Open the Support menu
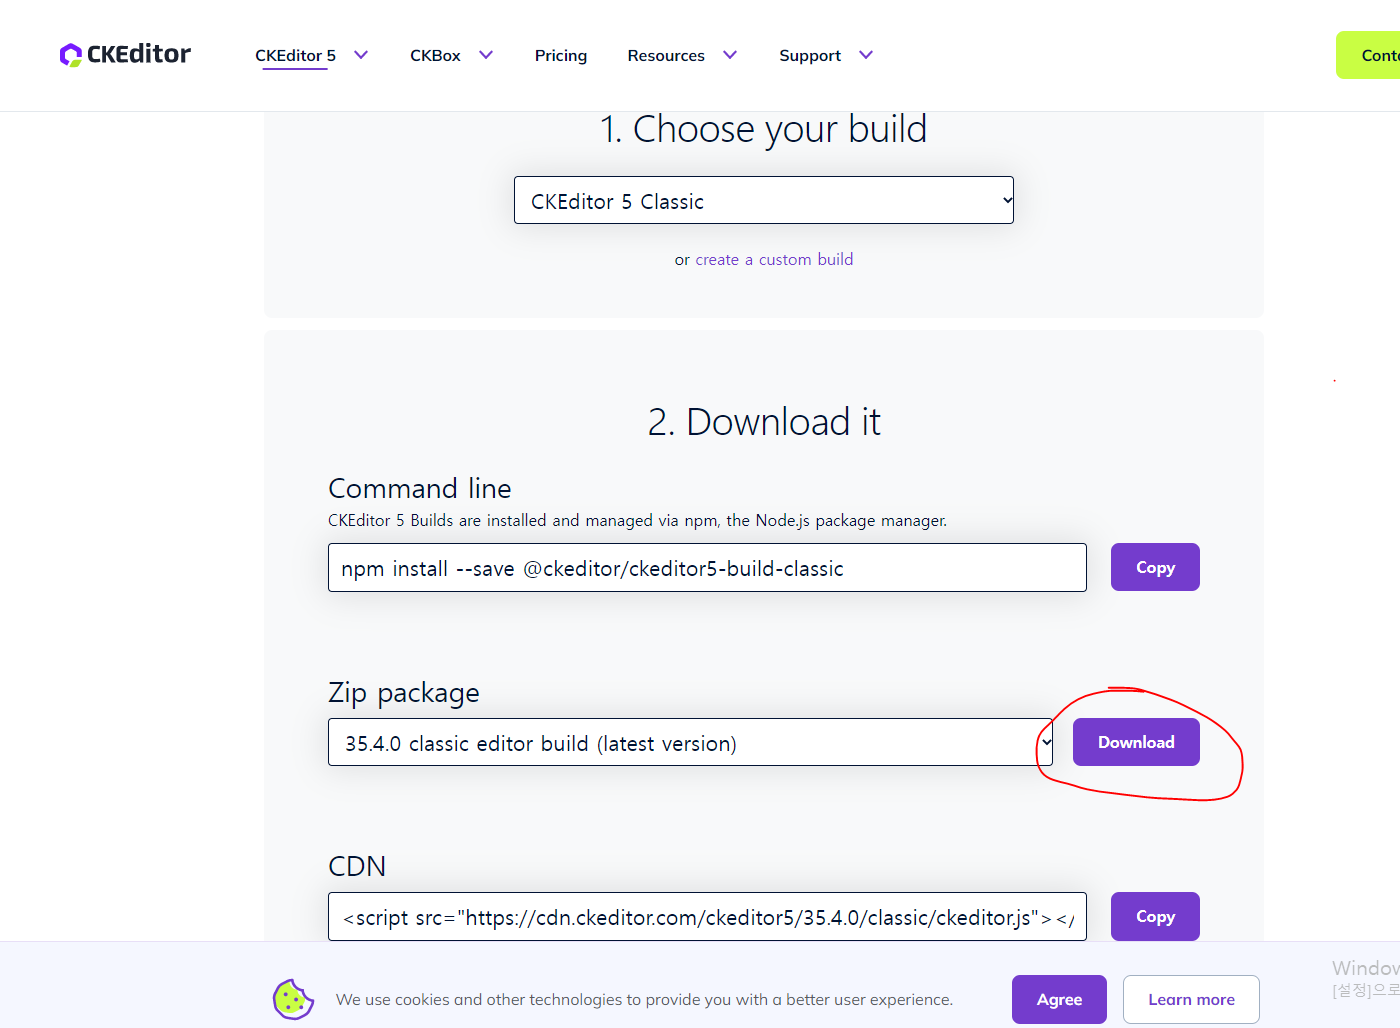The height and width of the screenshot is (1028, 1400). (x=810, y=55)
